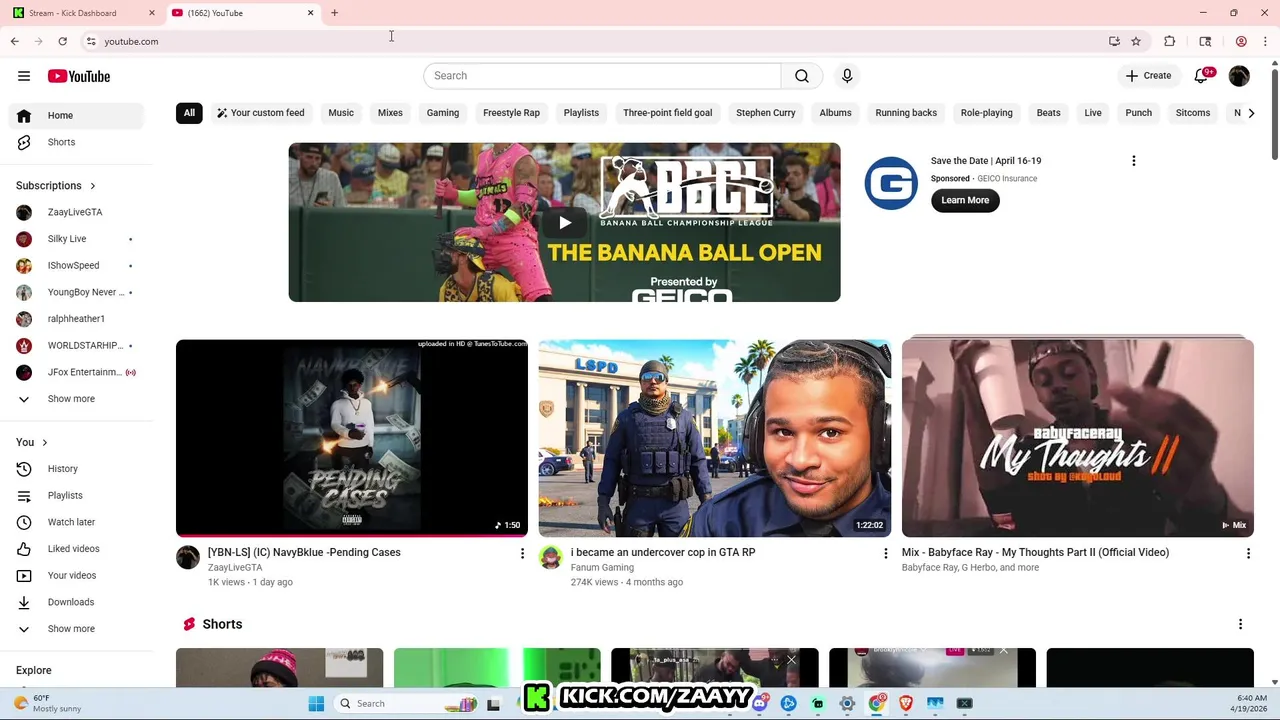Select Home in the sidebar
Screen dimensions: 1280x720
point(75,115)
